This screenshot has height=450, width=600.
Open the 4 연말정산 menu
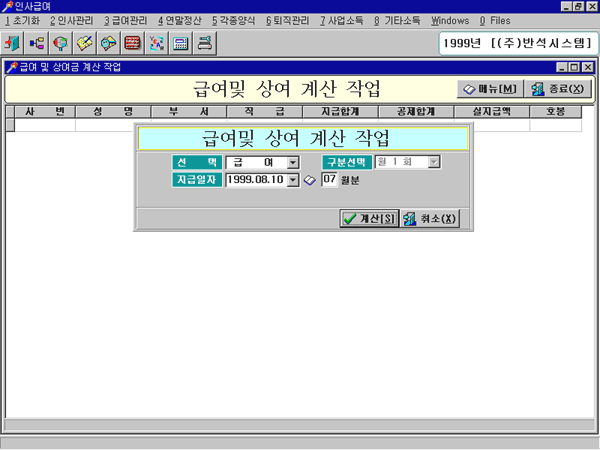pyautogui.click(x=180, y=20)
